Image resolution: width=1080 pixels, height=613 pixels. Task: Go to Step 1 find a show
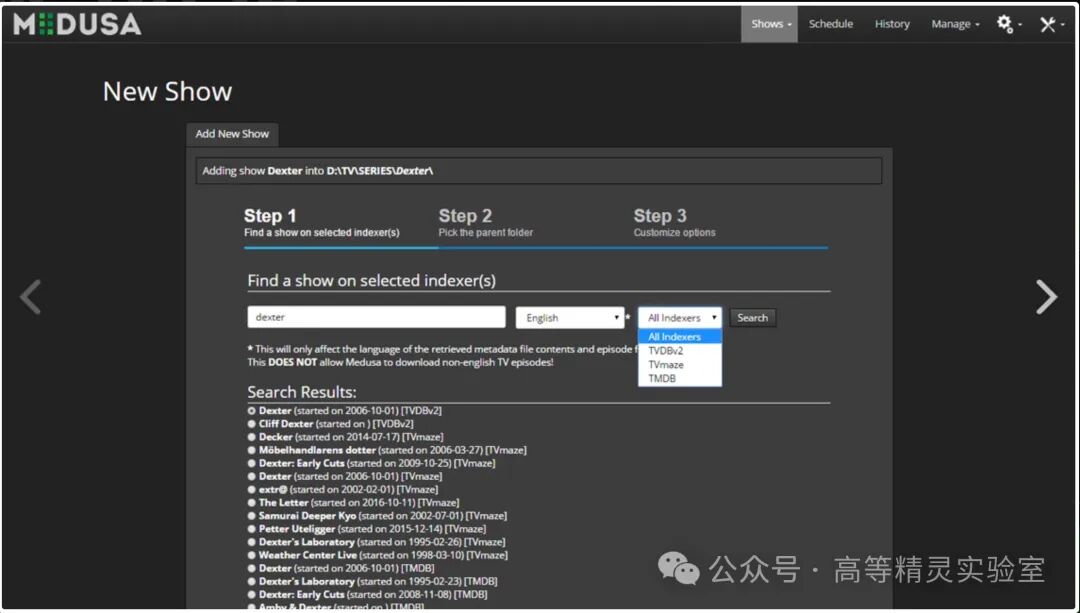(322, 223)
